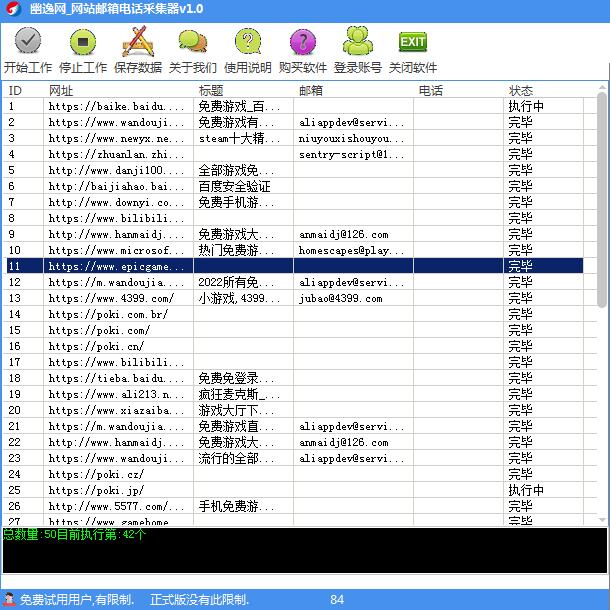Open the 使用说明 help icon
This screenshot has width=610, height=610.
(x=247, y=42)
